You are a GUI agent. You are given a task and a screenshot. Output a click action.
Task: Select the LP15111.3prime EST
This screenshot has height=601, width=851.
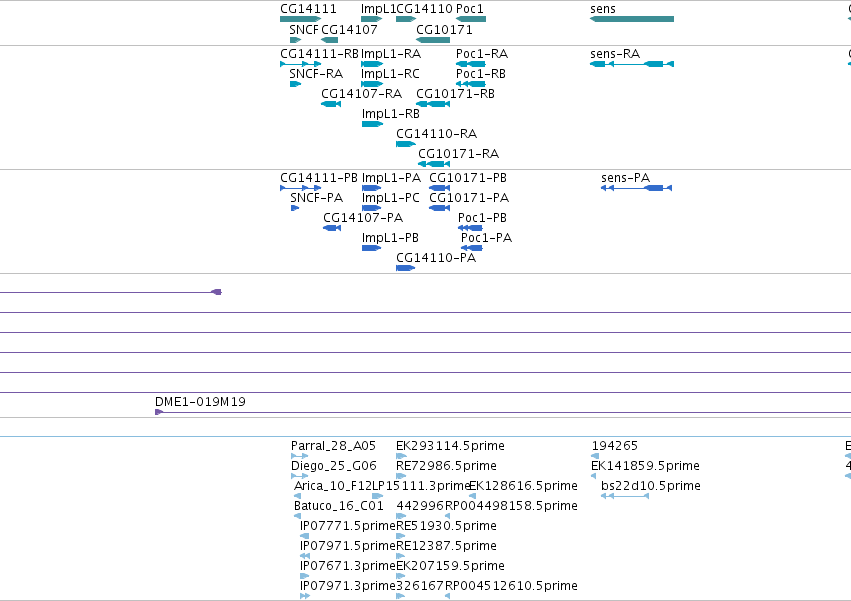tap(378, 496)
